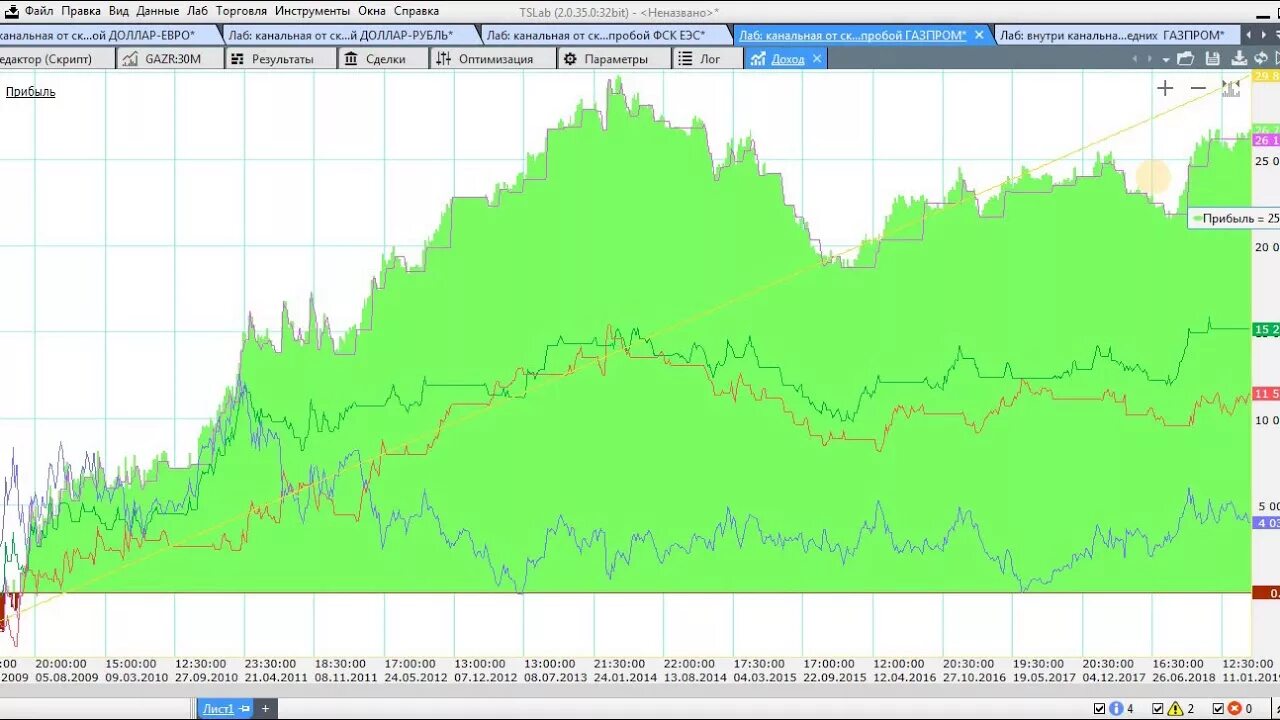Click the Лог list icon
Image resolution: width=1280 pixels, height=720 pixels.
[685, 59]
